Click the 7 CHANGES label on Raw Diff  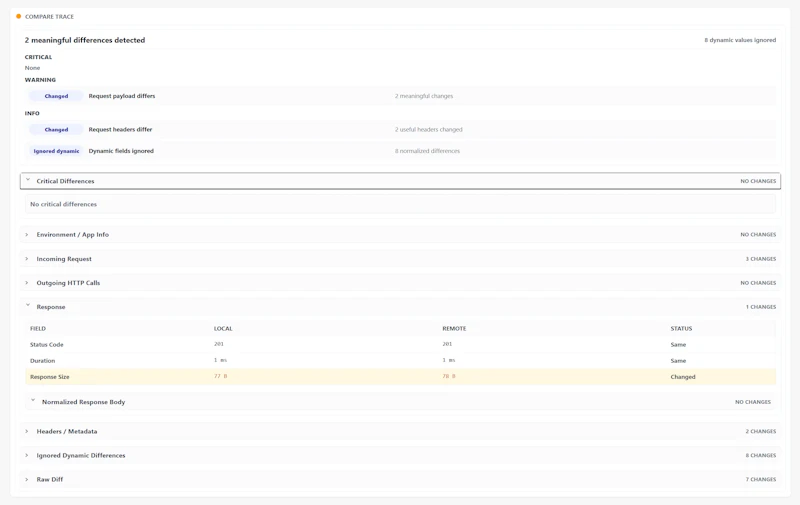click(761, 479)
